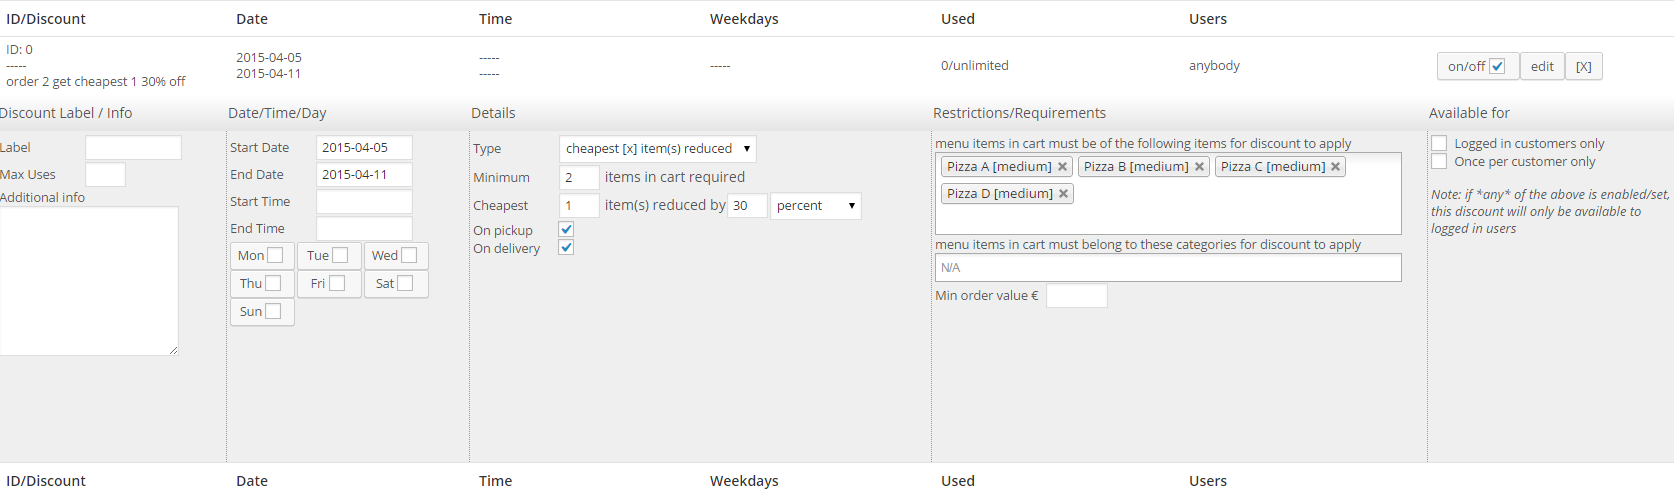Enable Once per customer only
This screenshot has height=496, width=1674.
pyautogui.click(x=1439, y=161)
